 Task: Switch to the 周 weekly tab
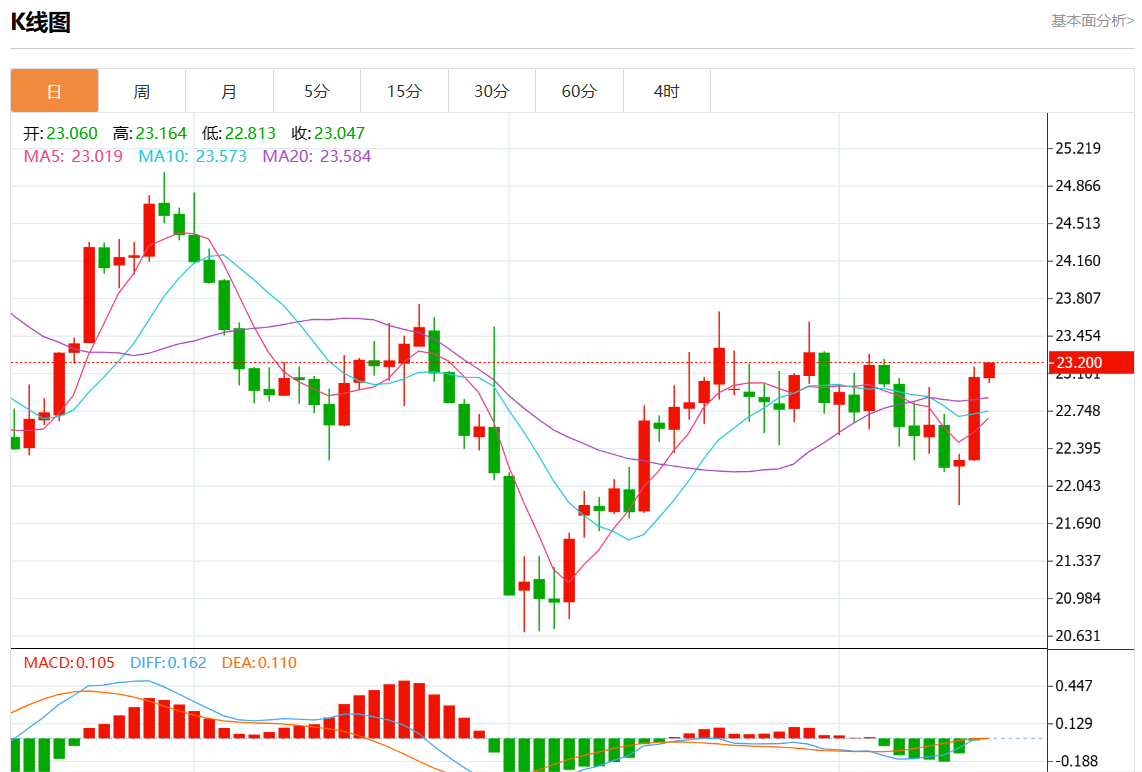[142, 91]
